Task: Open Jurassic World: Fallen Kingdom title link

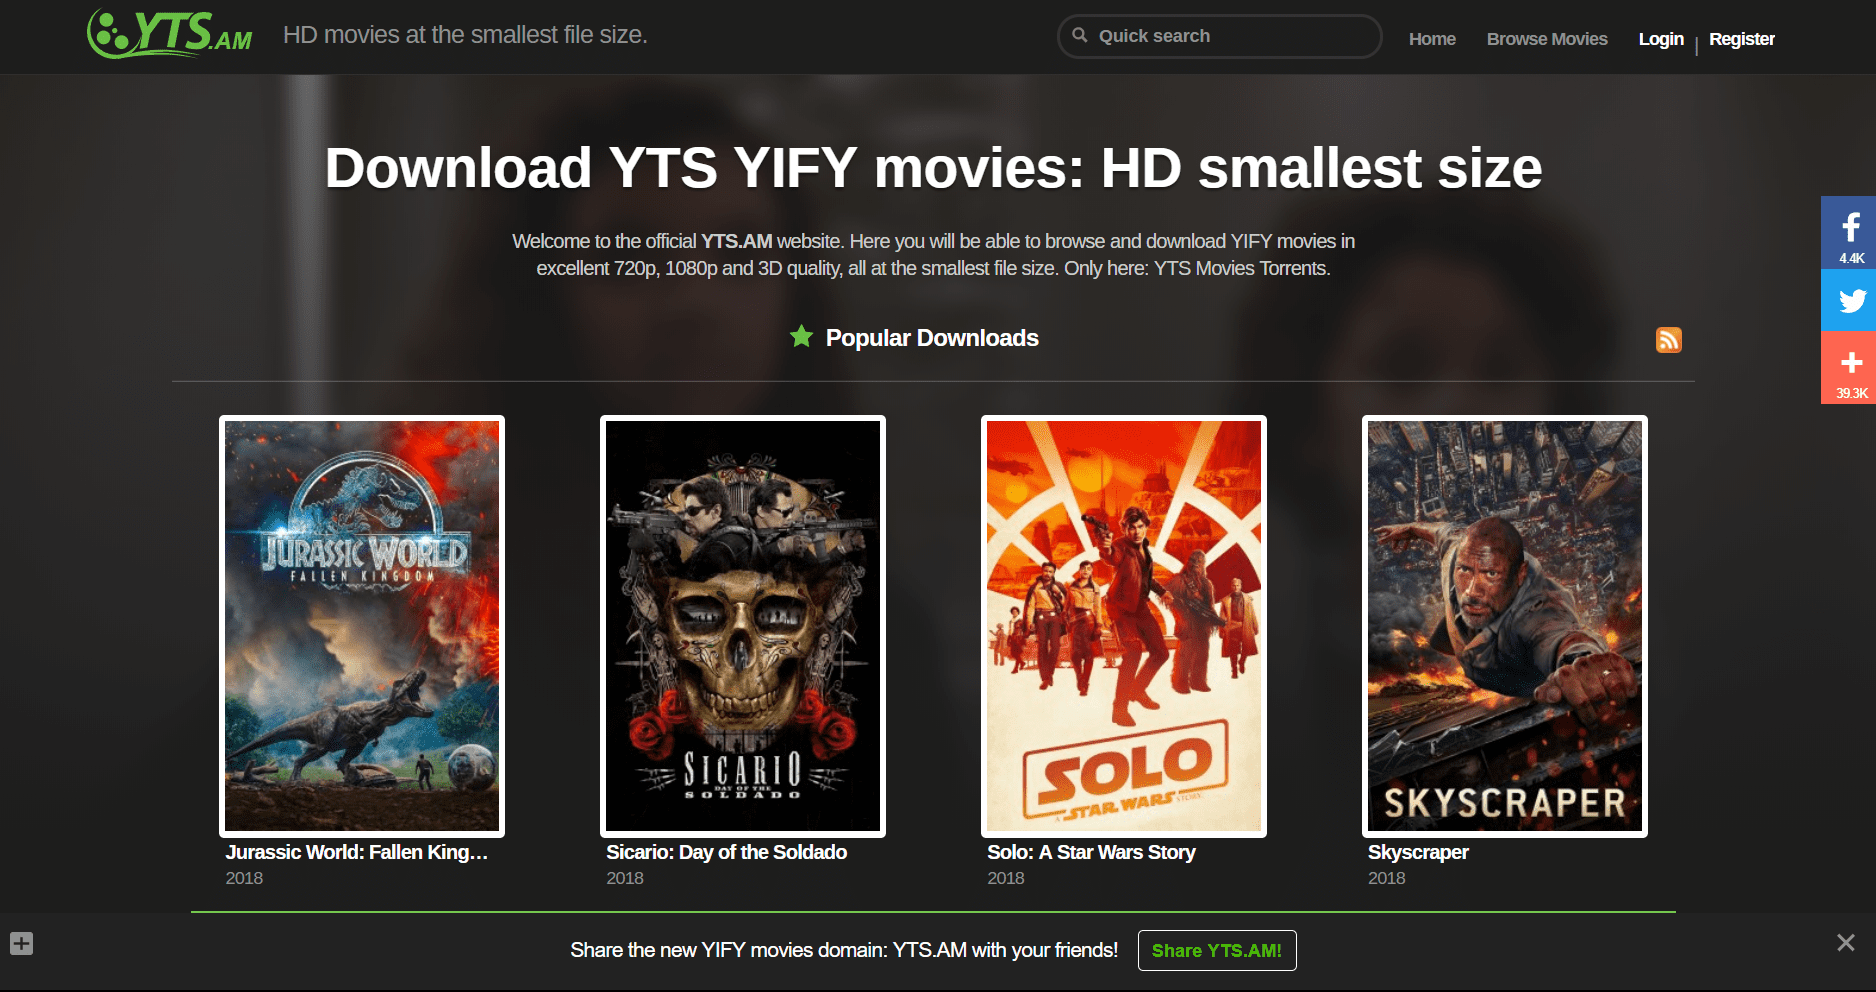Action: coord(356,852)
